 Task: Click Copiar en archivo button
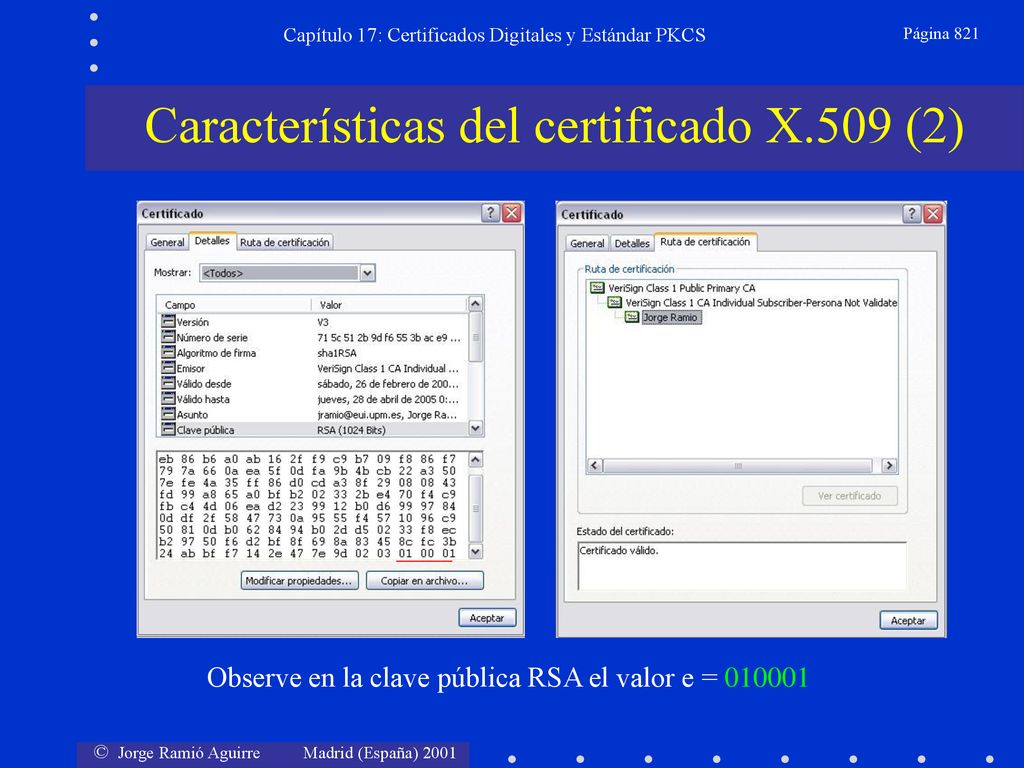tap(424, 581)
